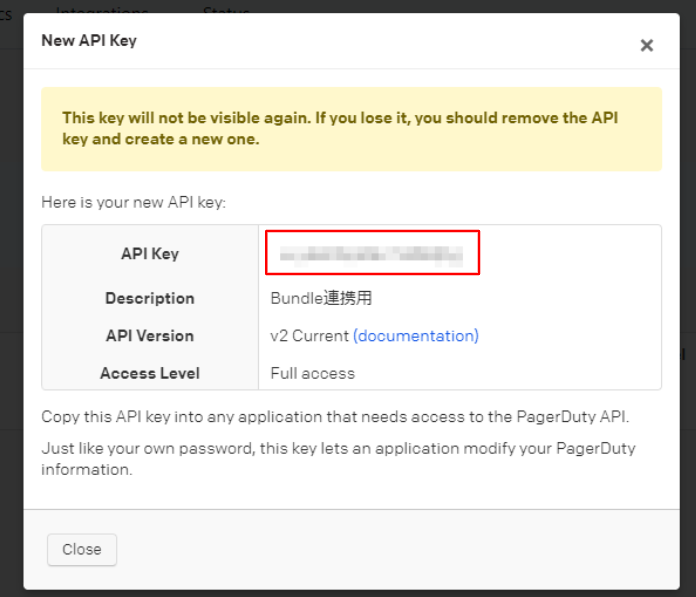Click the Bundle連携用 description value
The height and width of the screenshot is (597, 696).
321,298
